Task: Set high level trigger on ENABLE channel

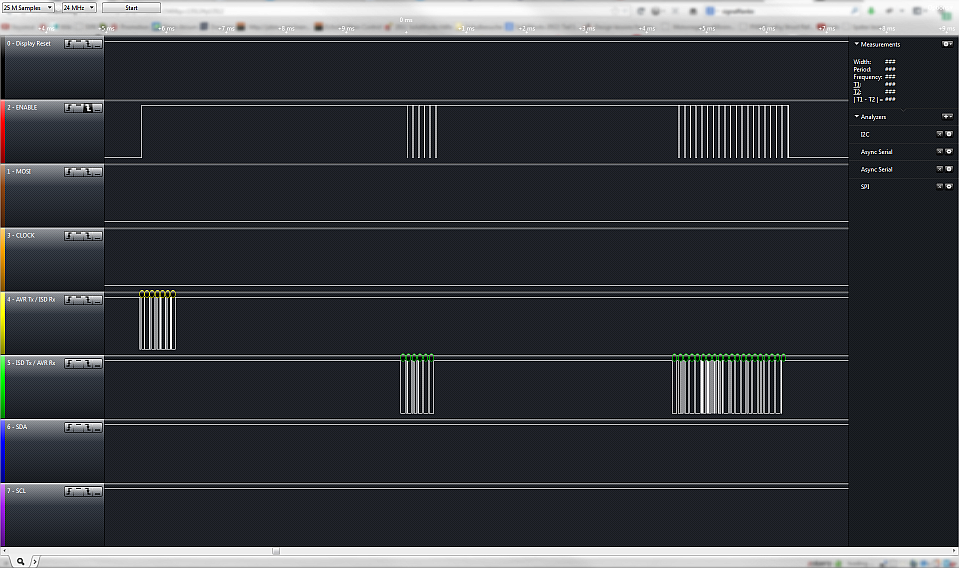Action: click(78, 108)
